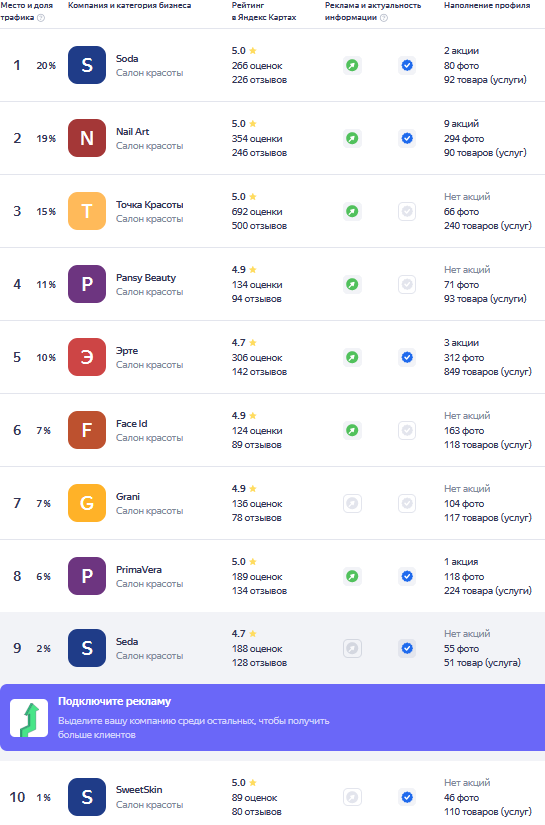The height and width of the screenshot is (825, 545).
Task: Open the Pansy Beauty company link
Action: coord(146,278)
